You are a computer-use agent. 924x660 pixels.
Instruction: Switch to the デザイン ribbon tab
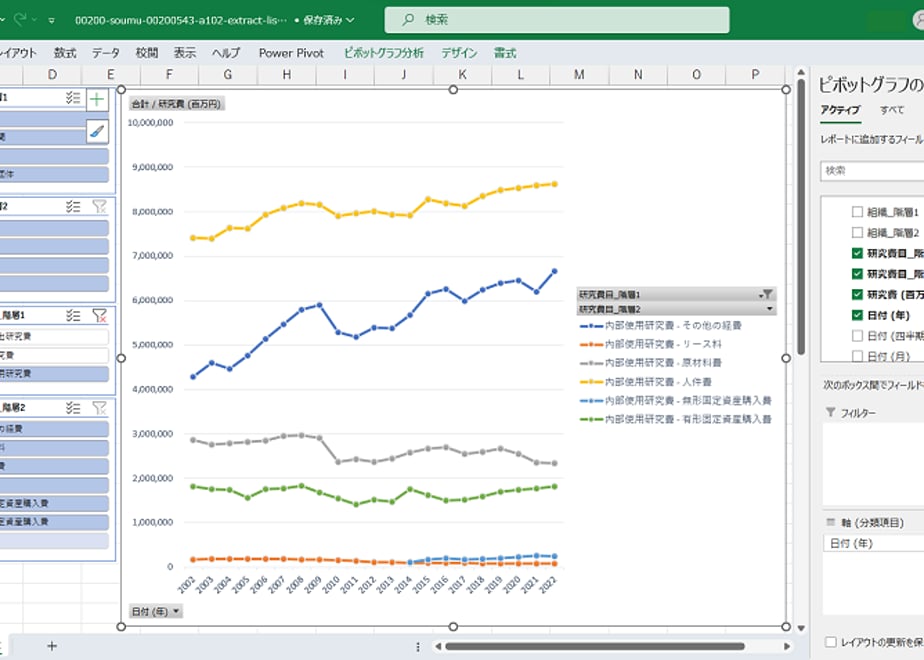(x=459, y=53)
